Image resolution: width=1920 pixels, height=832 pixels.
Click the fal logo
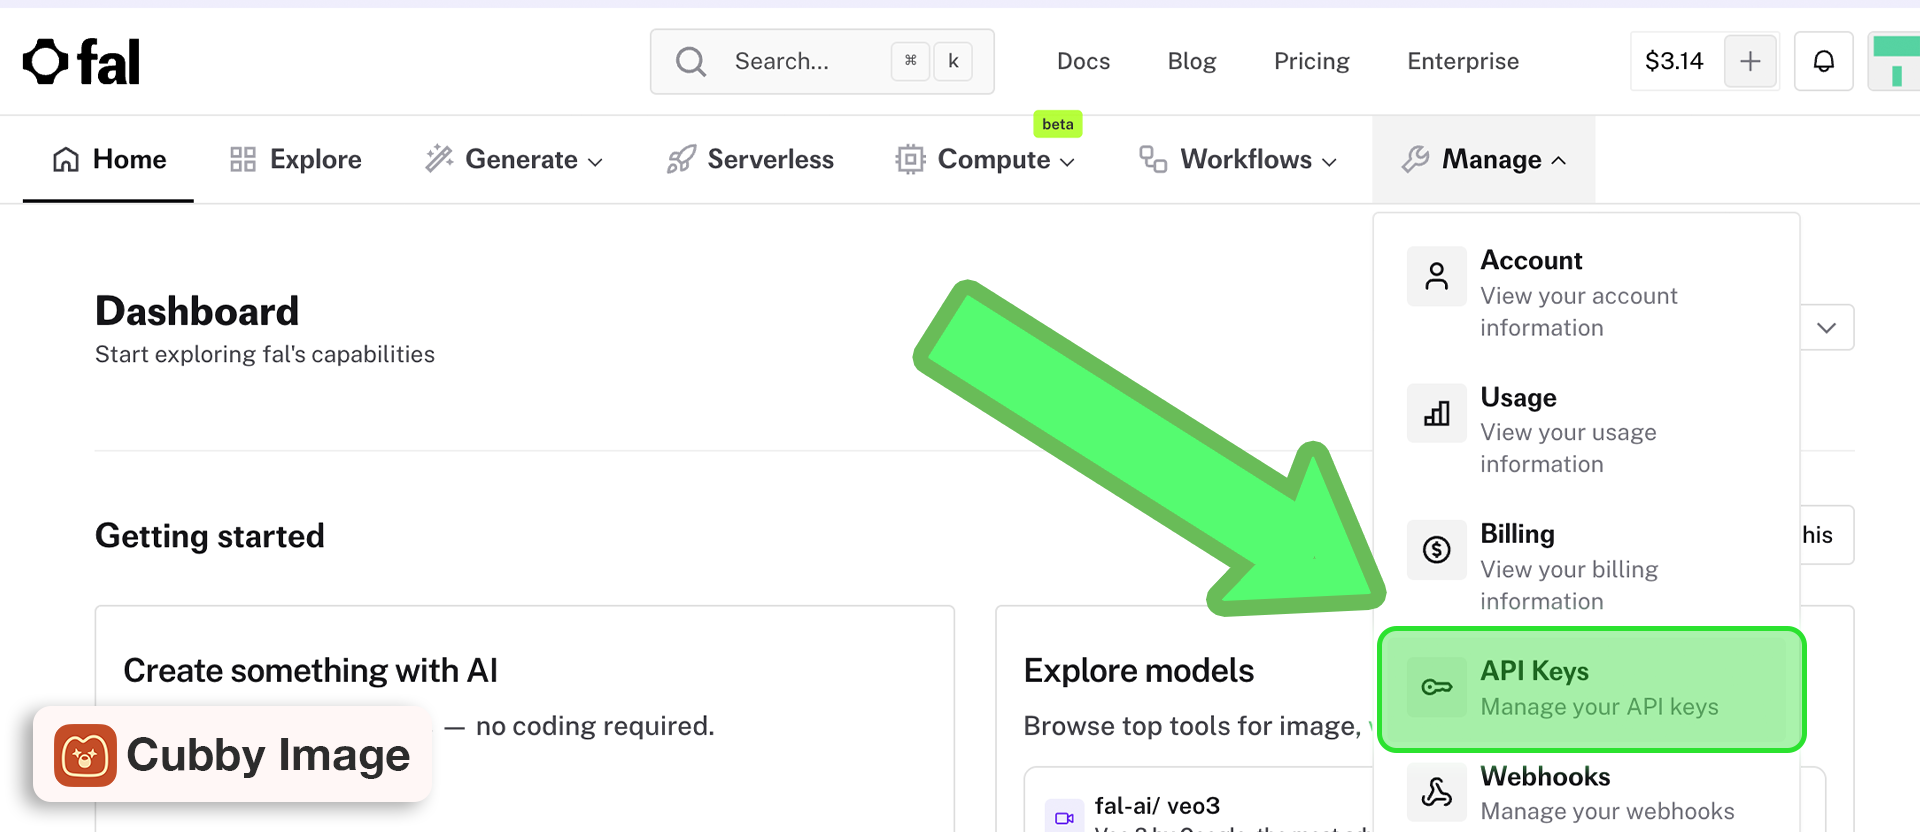click(x=82, y=62)
